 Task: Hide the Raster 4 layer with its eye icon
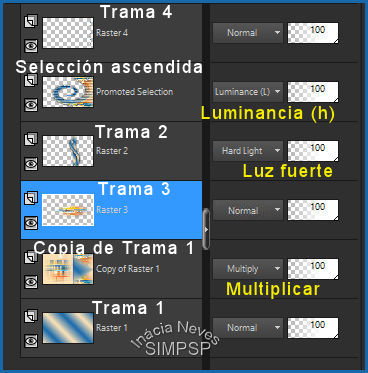(31, 46)
